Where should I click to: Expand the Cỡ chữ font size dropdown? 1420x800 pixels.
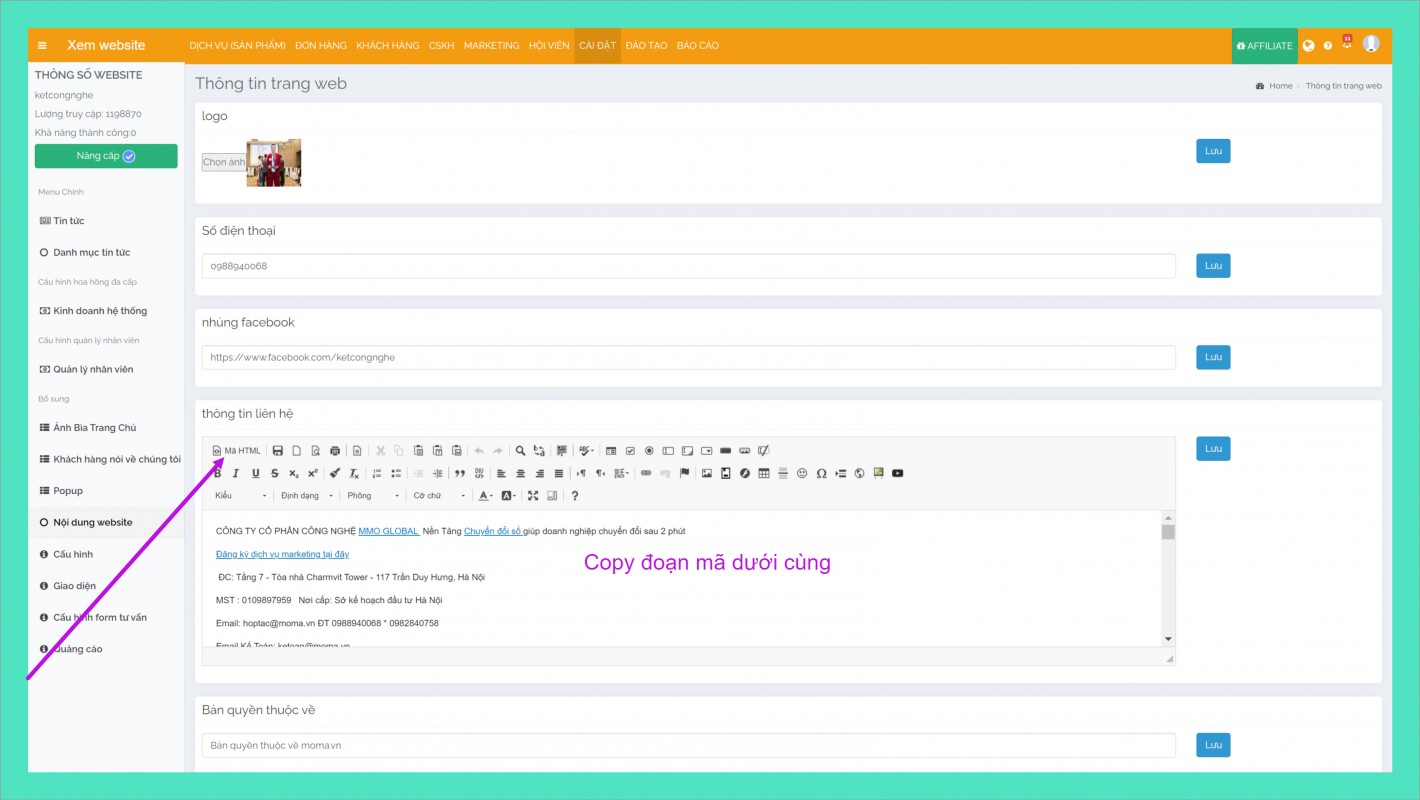point(440,496)
